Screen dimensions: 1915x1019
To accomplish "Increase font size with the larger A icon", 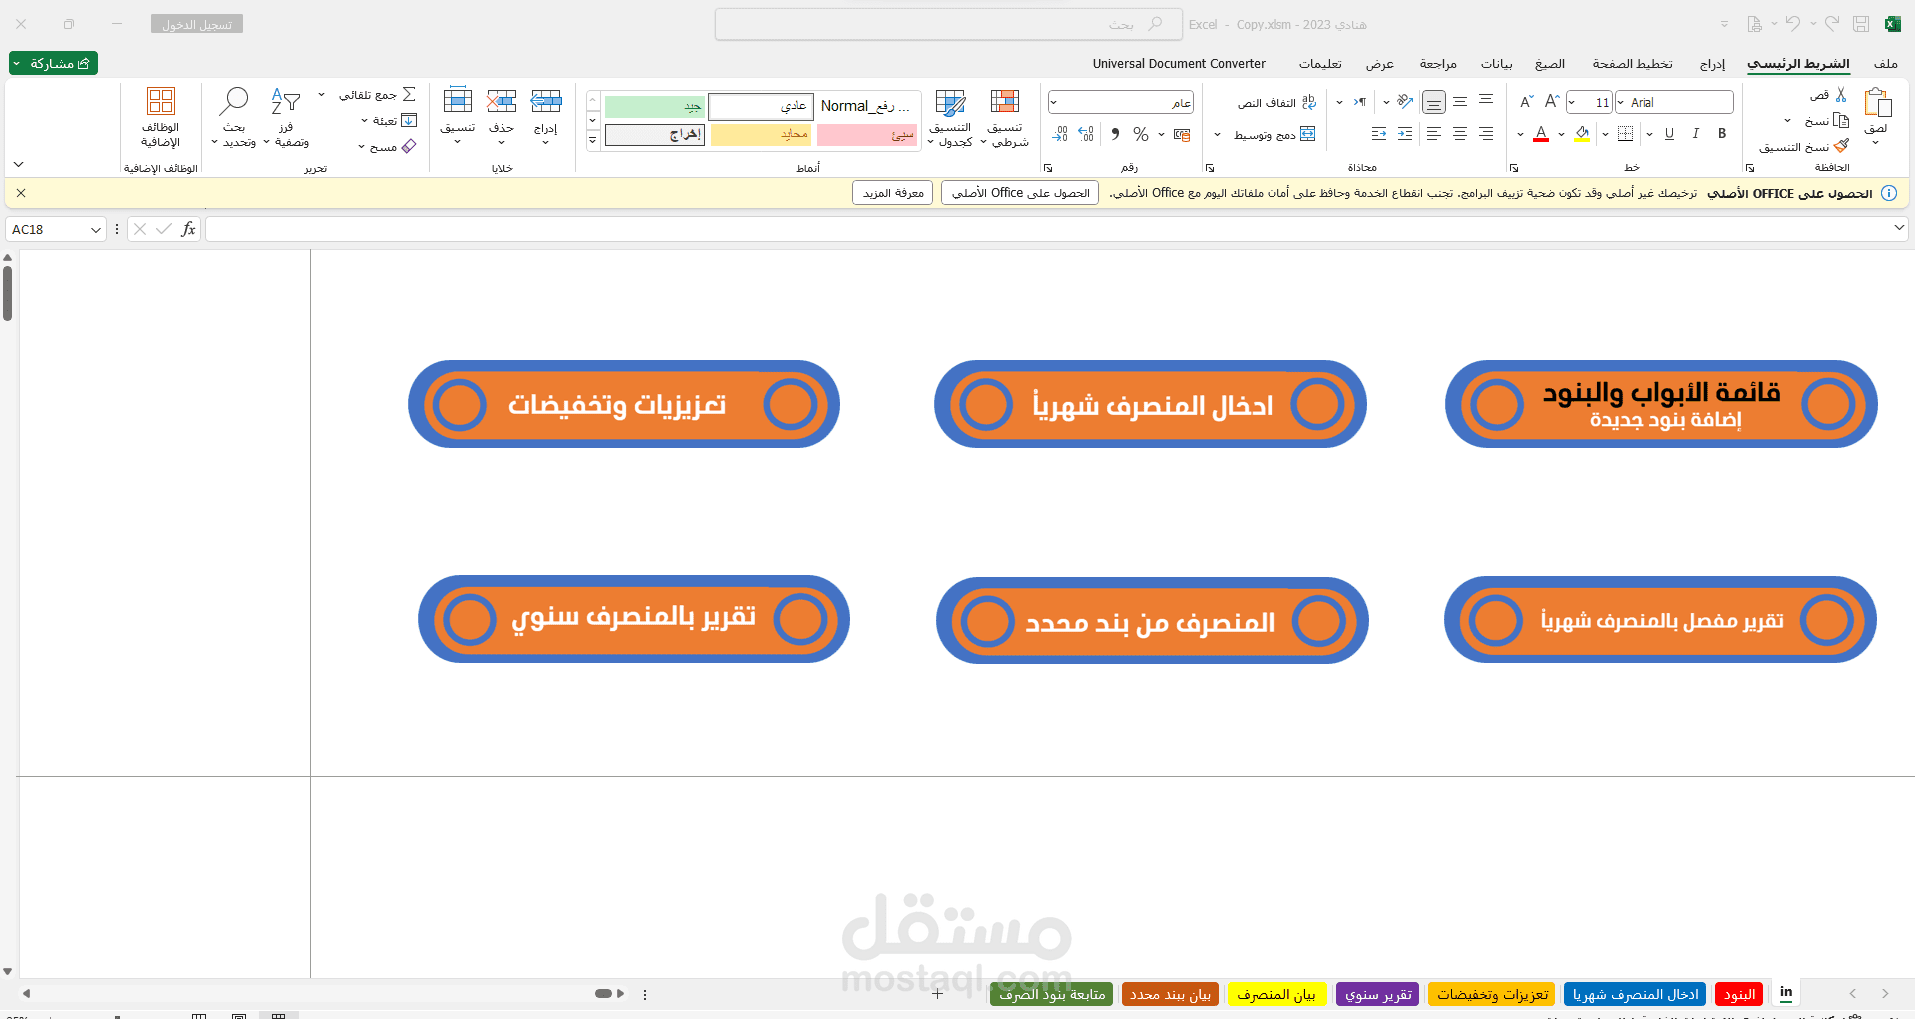I will point(1552,102).
